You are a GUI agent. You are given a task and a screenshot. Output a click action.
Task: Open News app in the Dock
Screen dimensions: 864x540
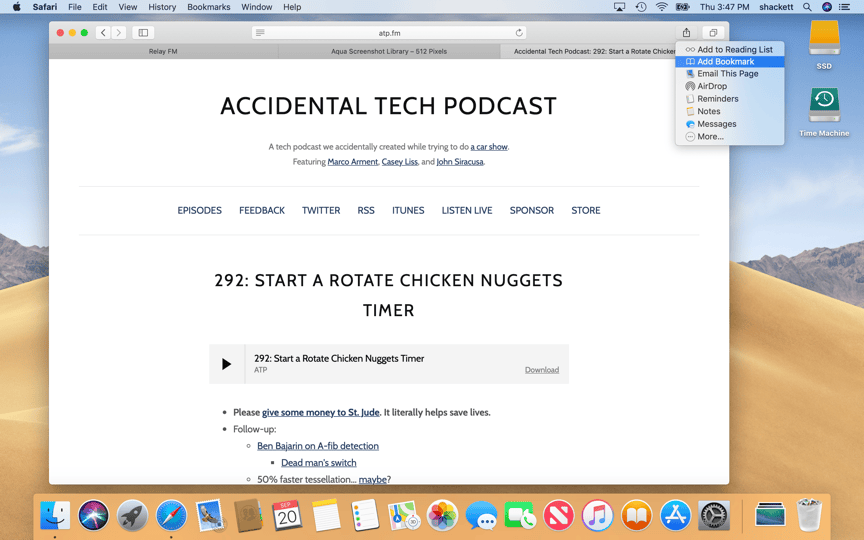pyautogui.click(x=559, y=516)
